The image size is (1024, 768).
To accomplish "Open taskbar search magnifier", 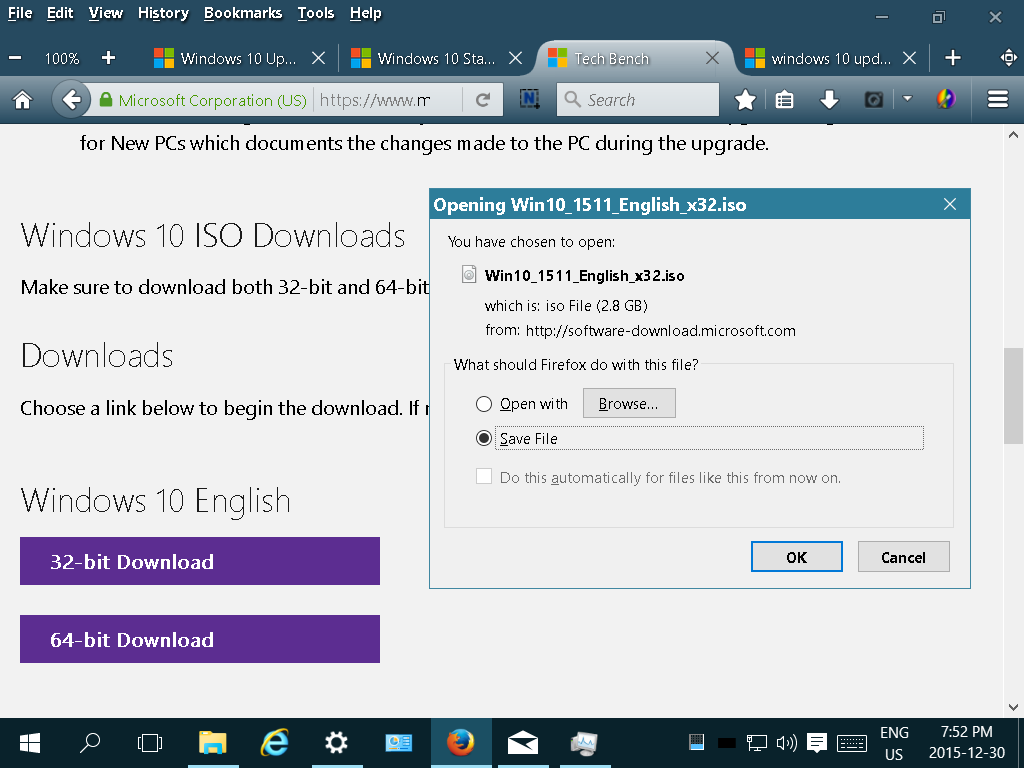I will click(x=89, y=743).
